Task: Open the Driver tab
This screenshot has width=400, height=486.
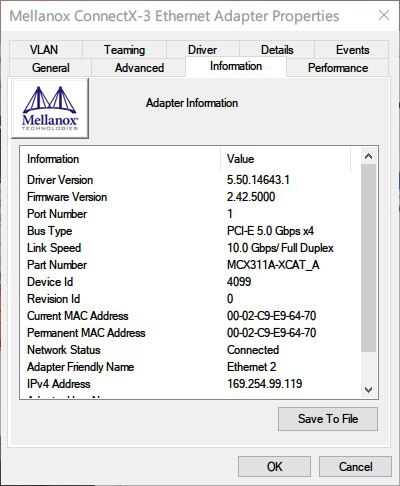Action: pyautogui.click(x=203, y=50)
